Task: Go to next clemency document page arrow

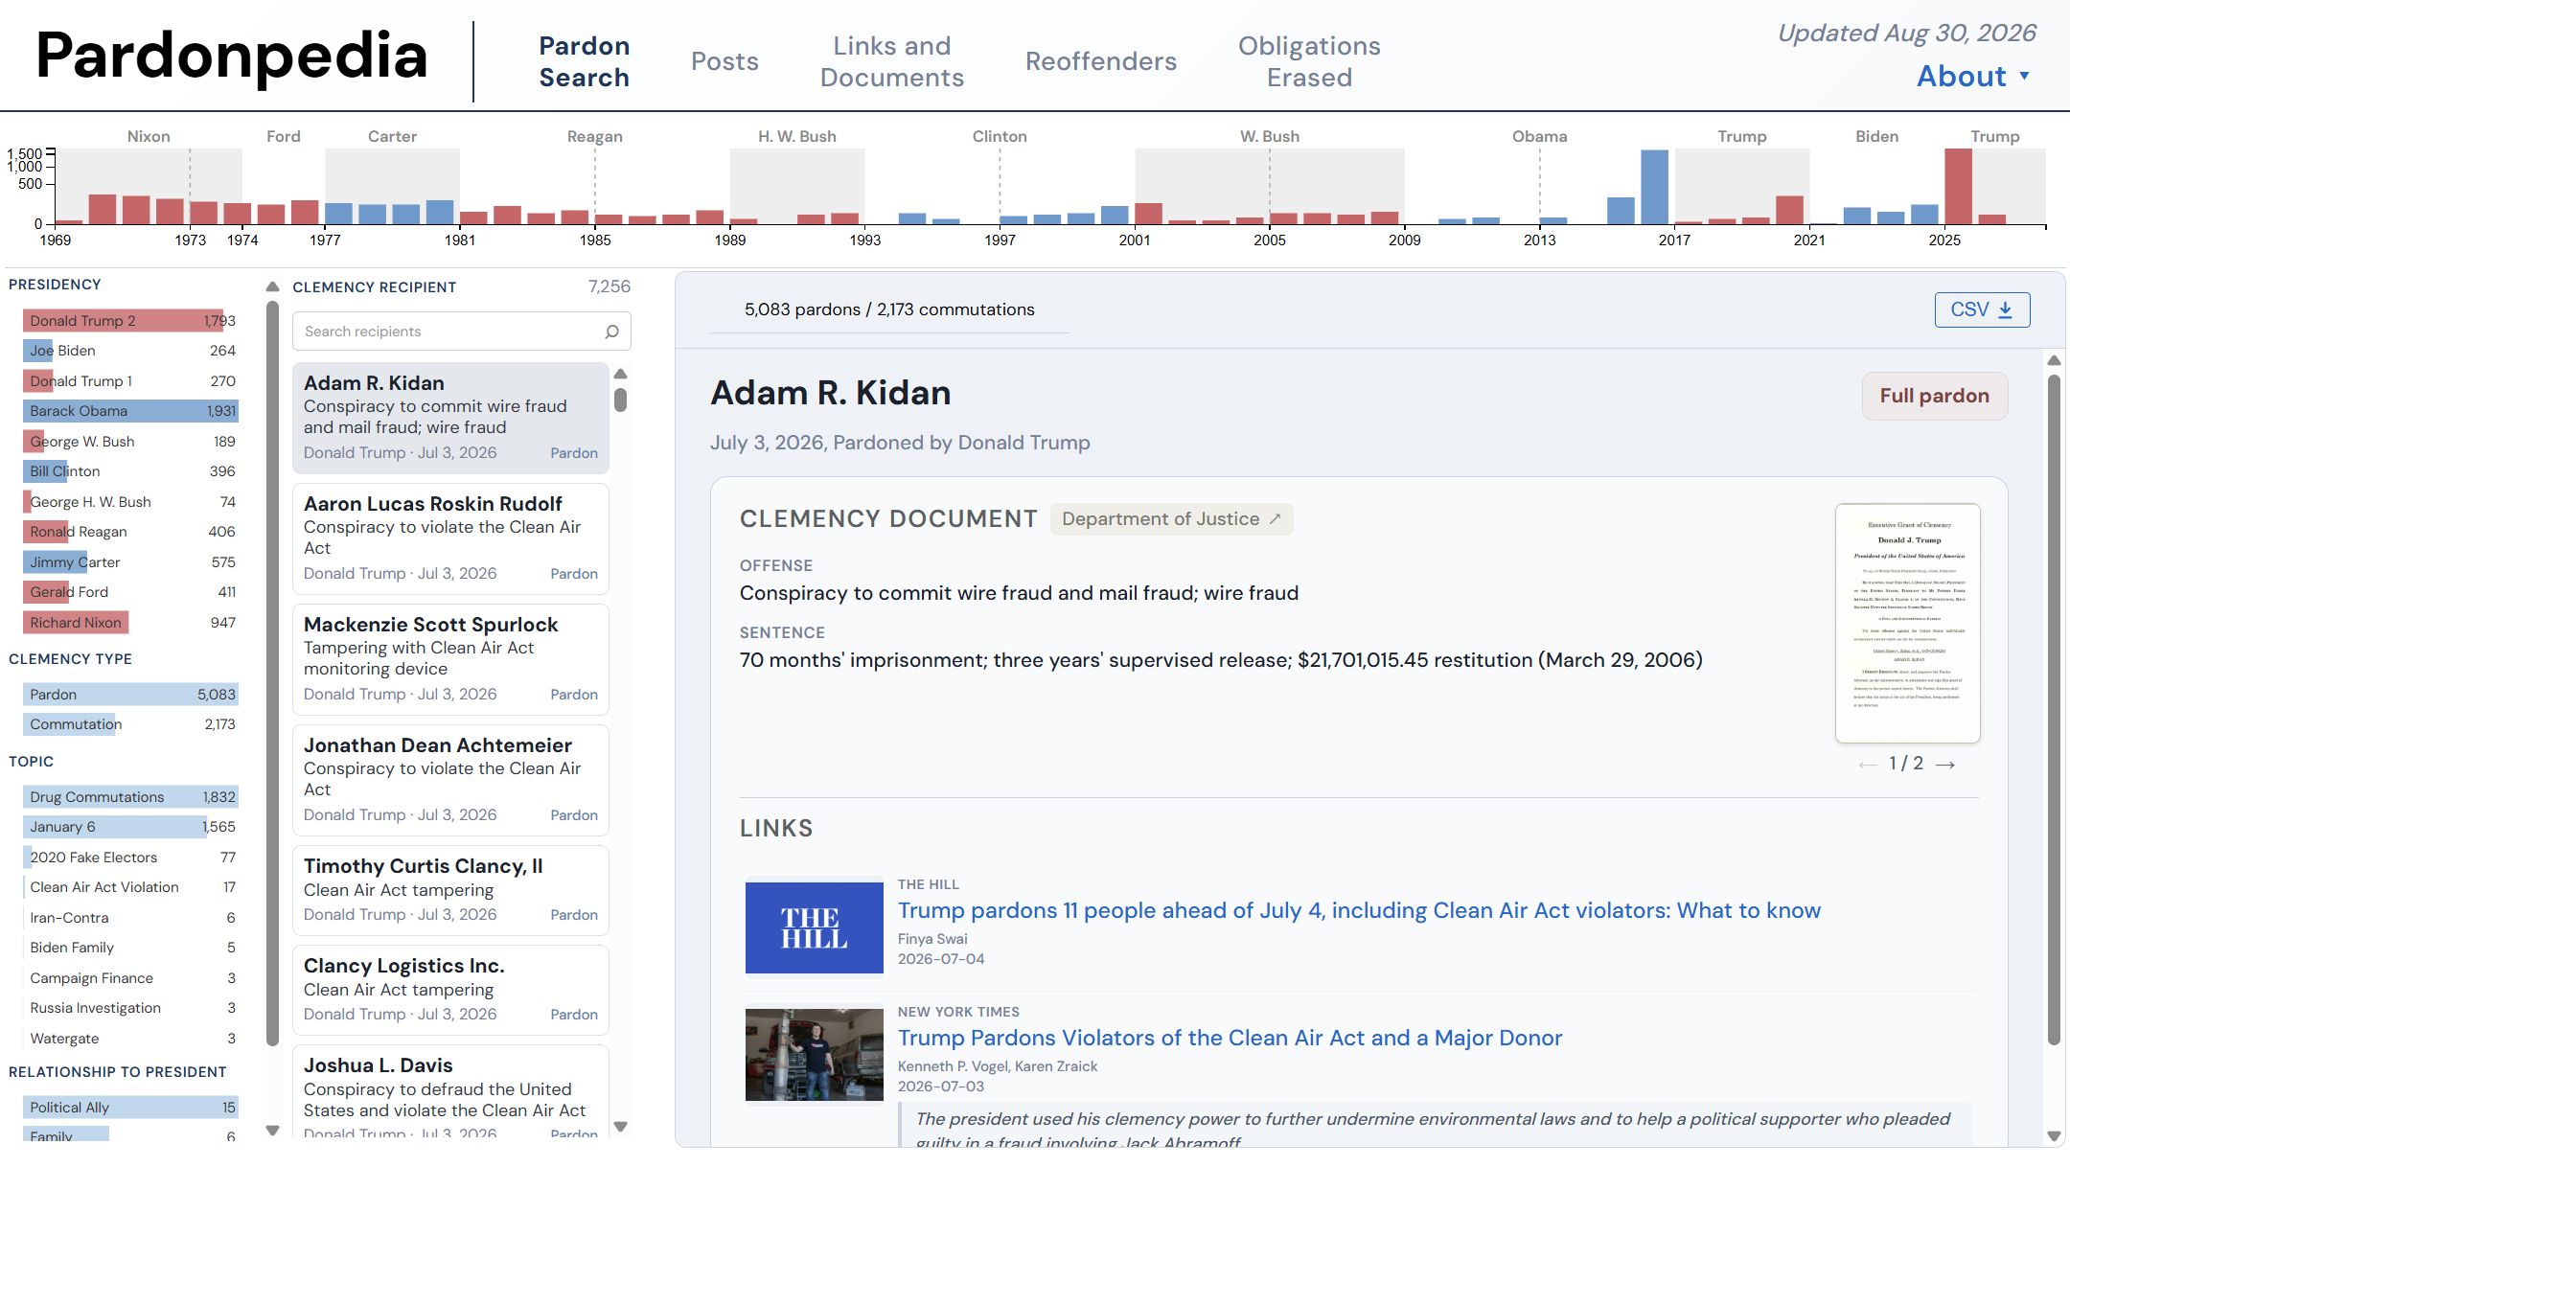Action: [1945, 765]
